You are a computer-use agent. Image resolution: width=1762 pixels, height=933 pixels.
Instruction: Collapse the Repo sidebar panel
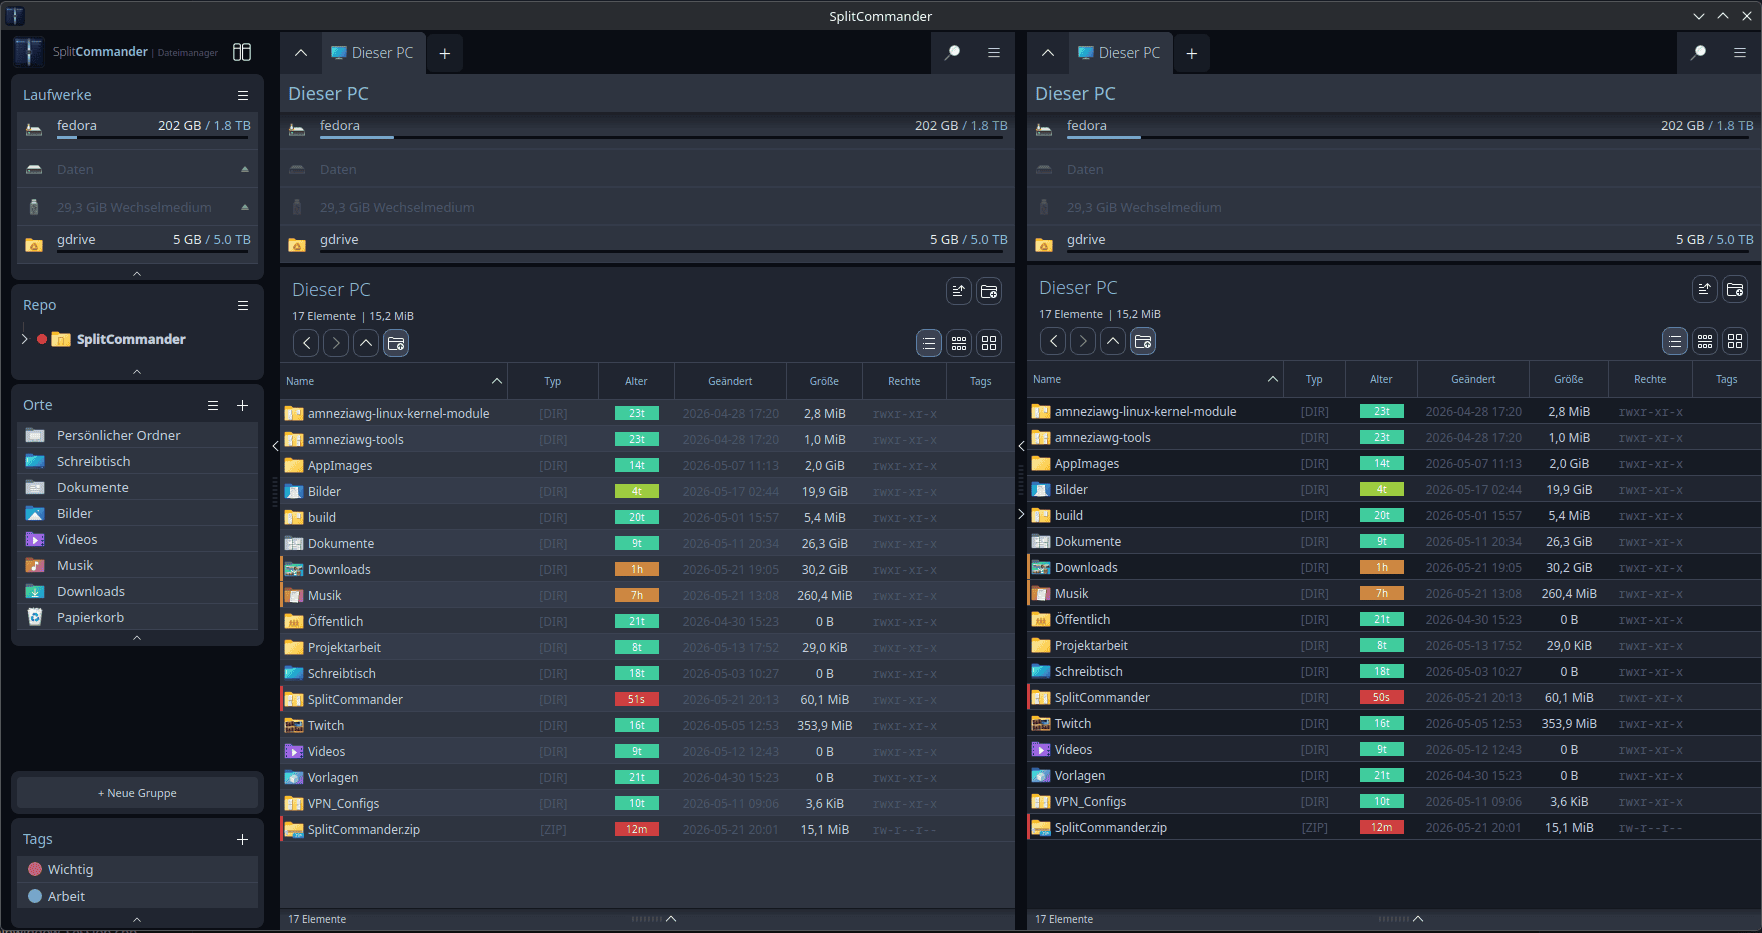[137, 371]
